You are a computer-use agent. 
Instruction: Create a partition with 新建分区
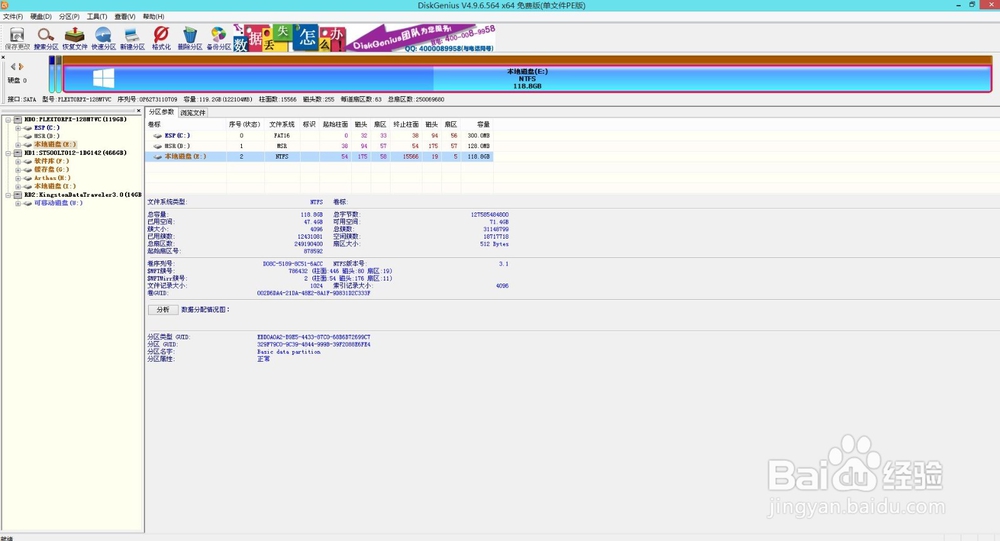[x=132, y=38]
